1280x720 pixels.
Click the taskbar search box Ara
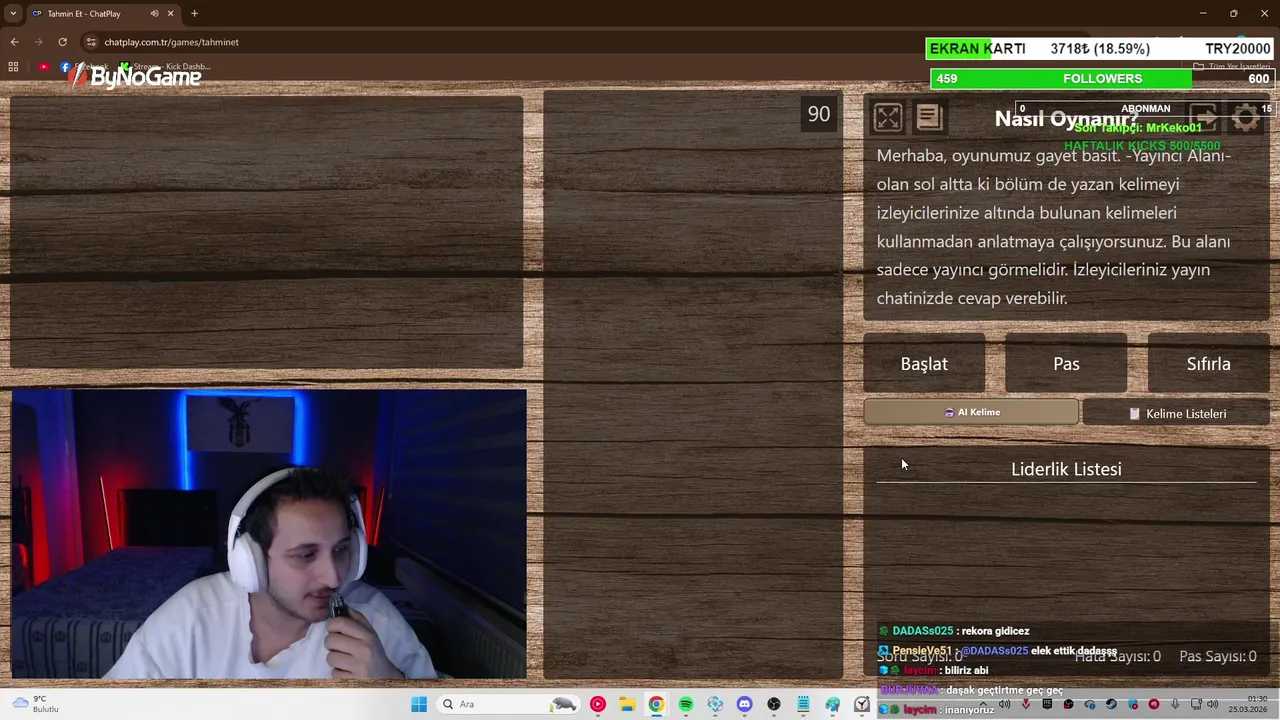pos(510,704)
